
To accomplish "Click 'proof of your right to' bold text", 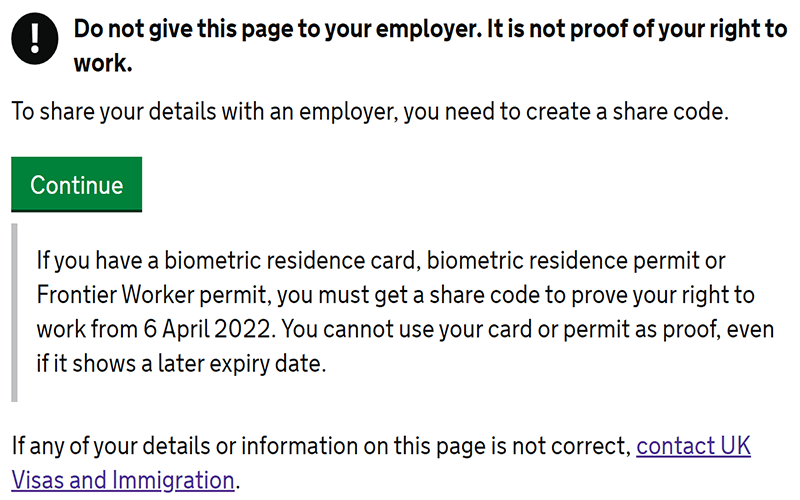I will (x=679, y=29).
